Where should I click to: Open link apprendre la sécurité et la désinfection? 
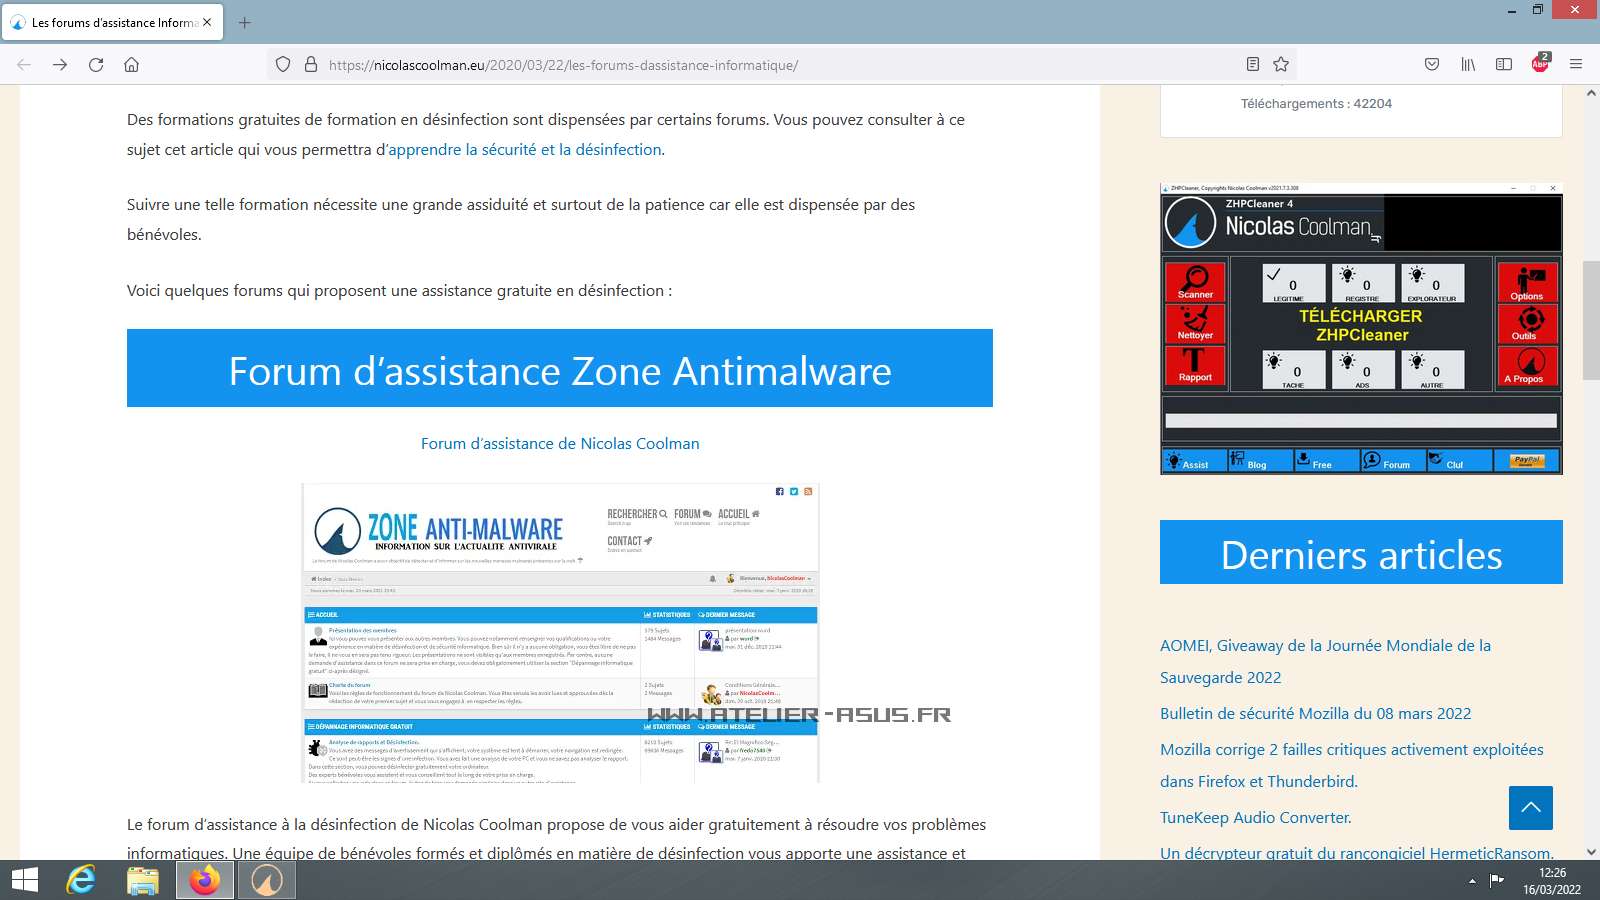[x=525, y=150]
